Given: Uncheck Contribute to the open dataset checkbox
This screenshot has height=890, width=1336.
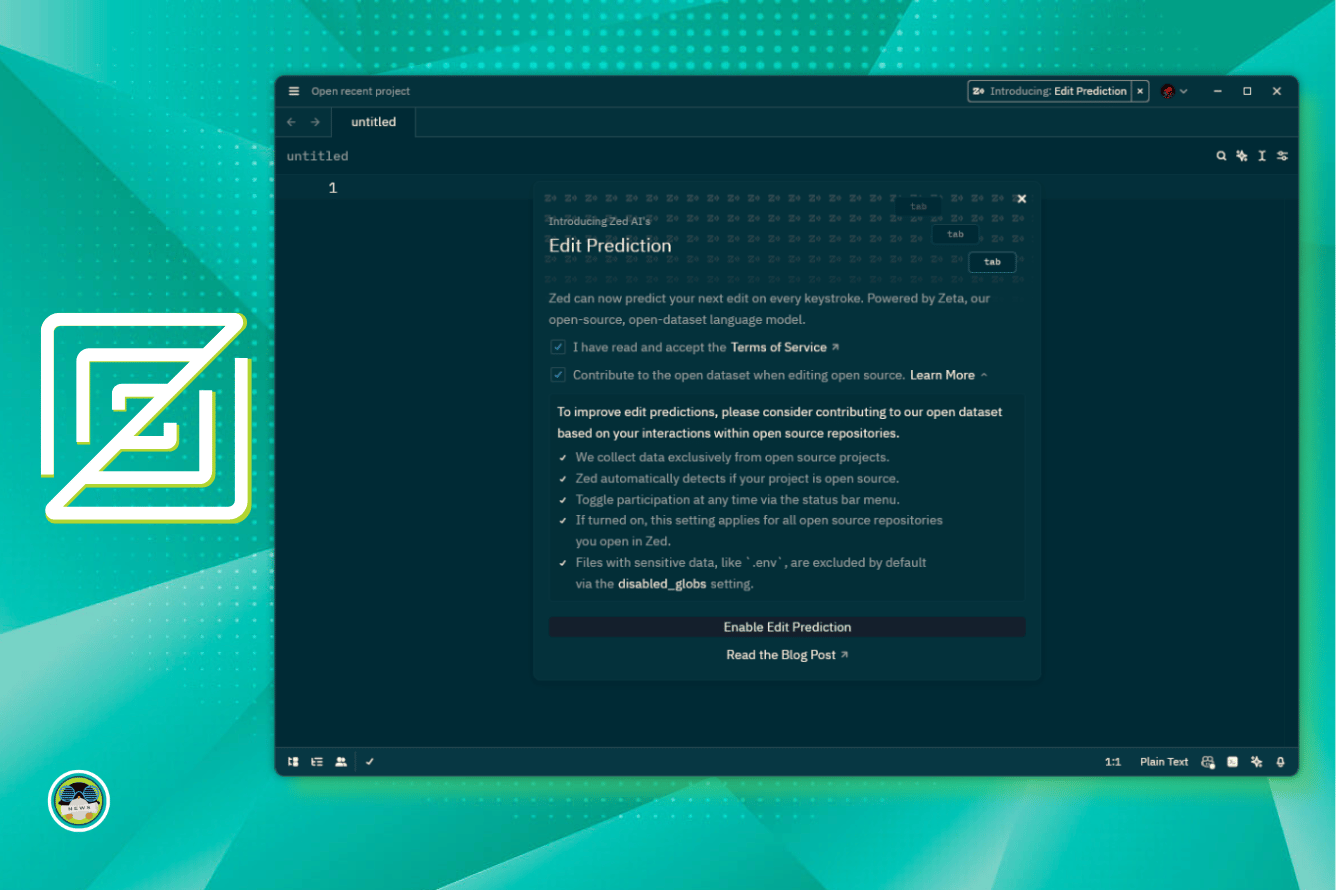Looking at the screenshot, I should (x=558, y=375).
